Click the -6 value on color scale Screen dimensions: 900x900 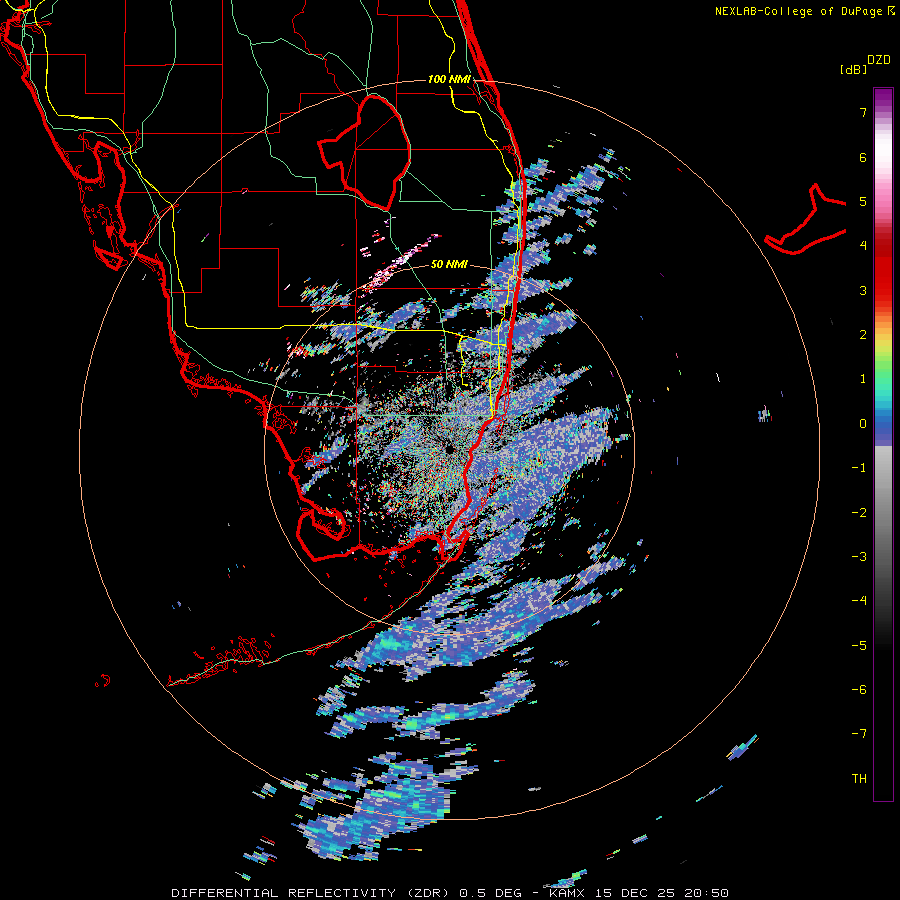click(859, 690)
